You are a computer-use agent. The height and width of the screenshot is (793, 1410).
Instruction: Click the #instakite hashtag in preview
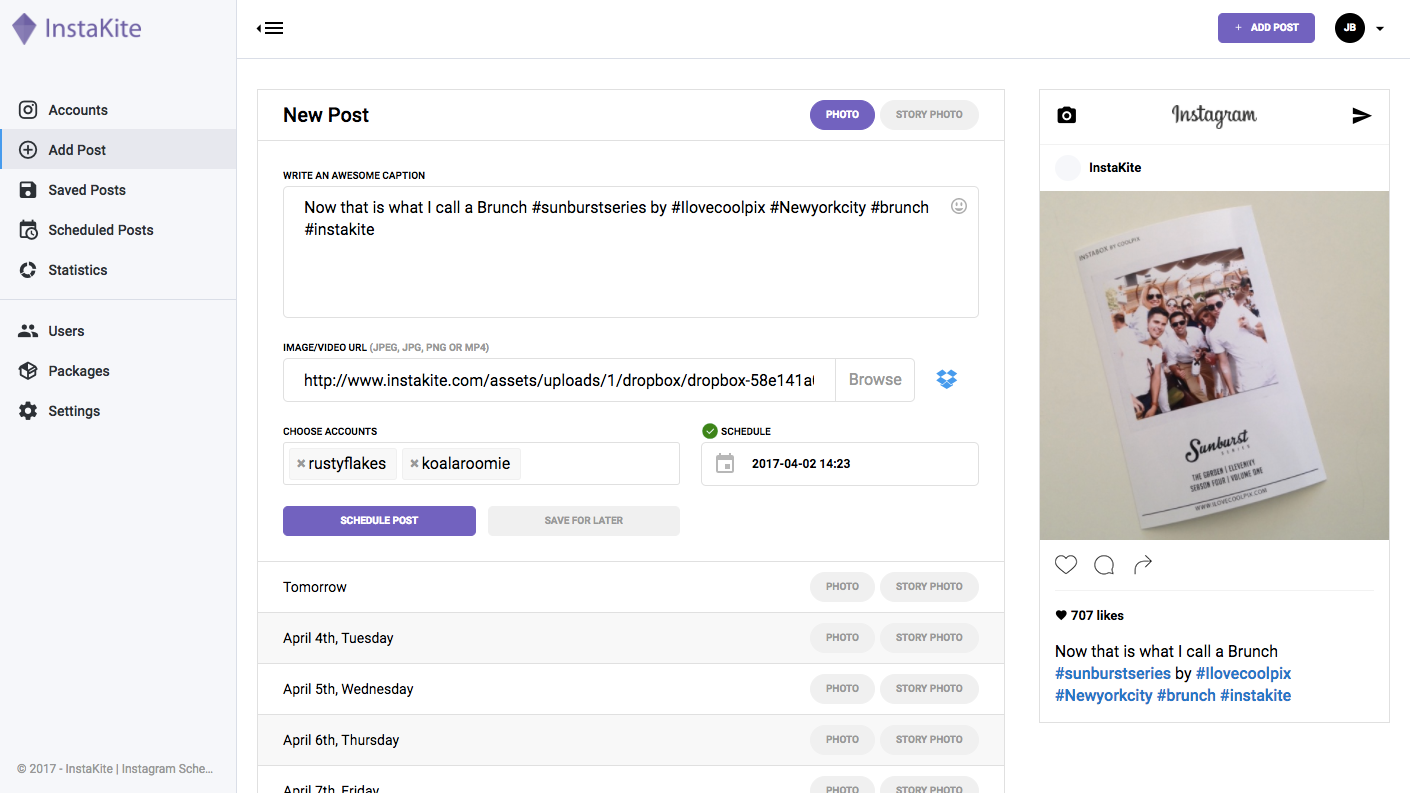coord(1256,696)
